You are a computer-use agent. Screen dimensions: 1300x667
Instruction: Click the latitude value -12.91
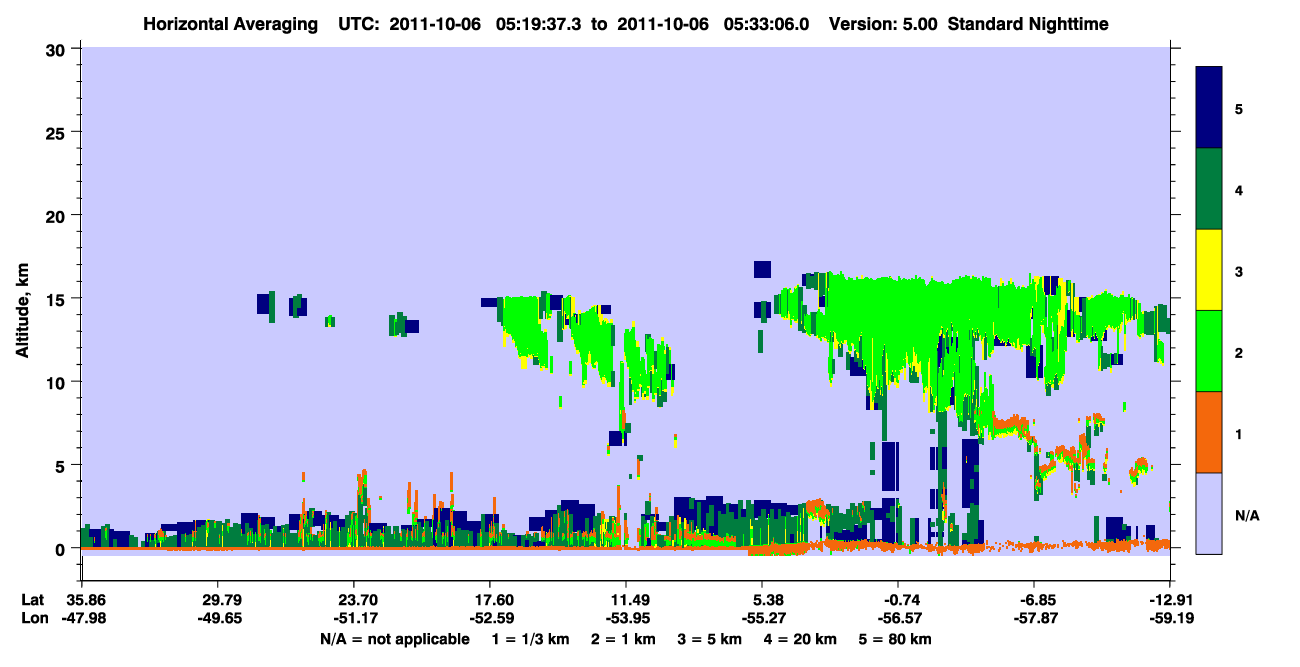pyautogui.click(x=1170, y=600)
